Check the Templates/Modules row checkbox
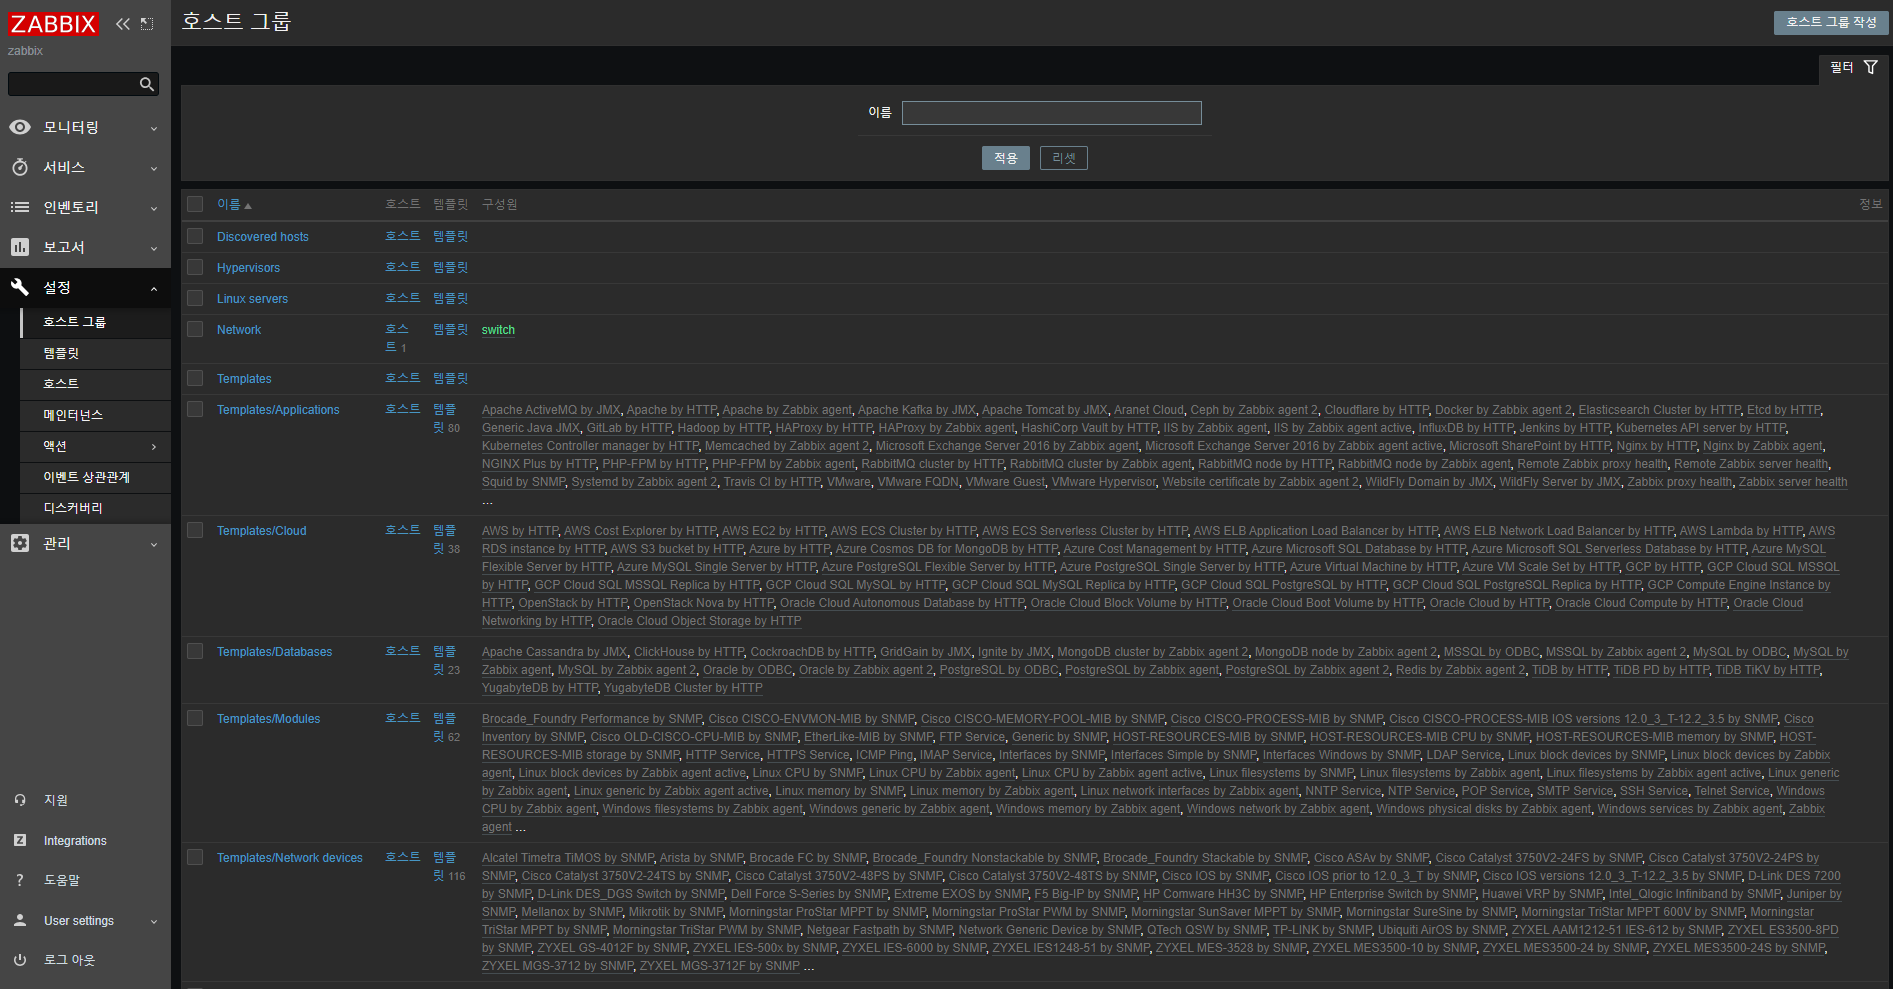This screenshot has width=1893, height=989. tap(195, 718)
